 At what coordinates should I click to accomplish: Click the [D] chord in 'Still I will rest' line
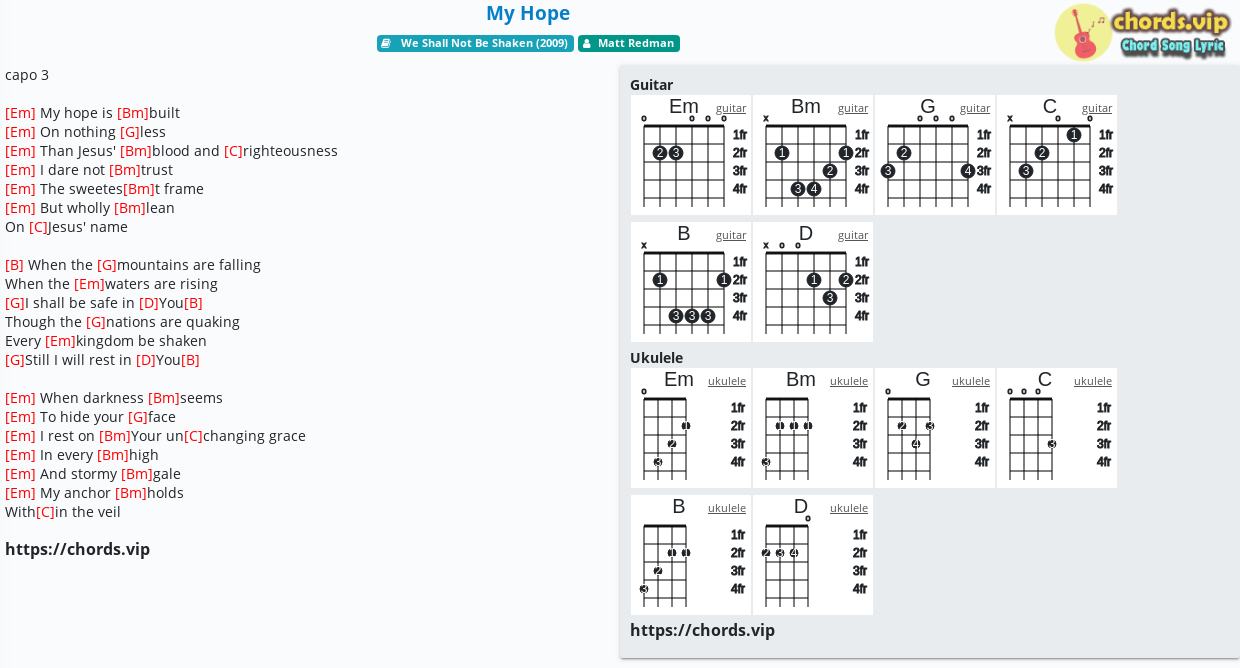146,360
